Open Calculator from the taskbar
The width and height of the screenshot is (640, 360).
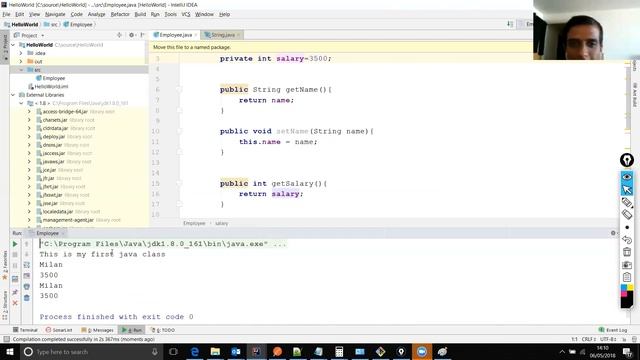pos(339,352)
